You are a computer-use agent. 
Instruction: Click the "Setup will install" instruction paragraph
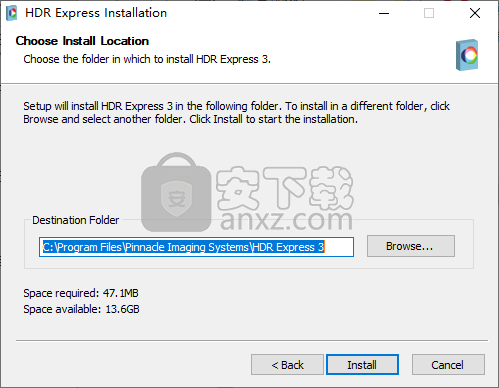(x=236, y=113)
